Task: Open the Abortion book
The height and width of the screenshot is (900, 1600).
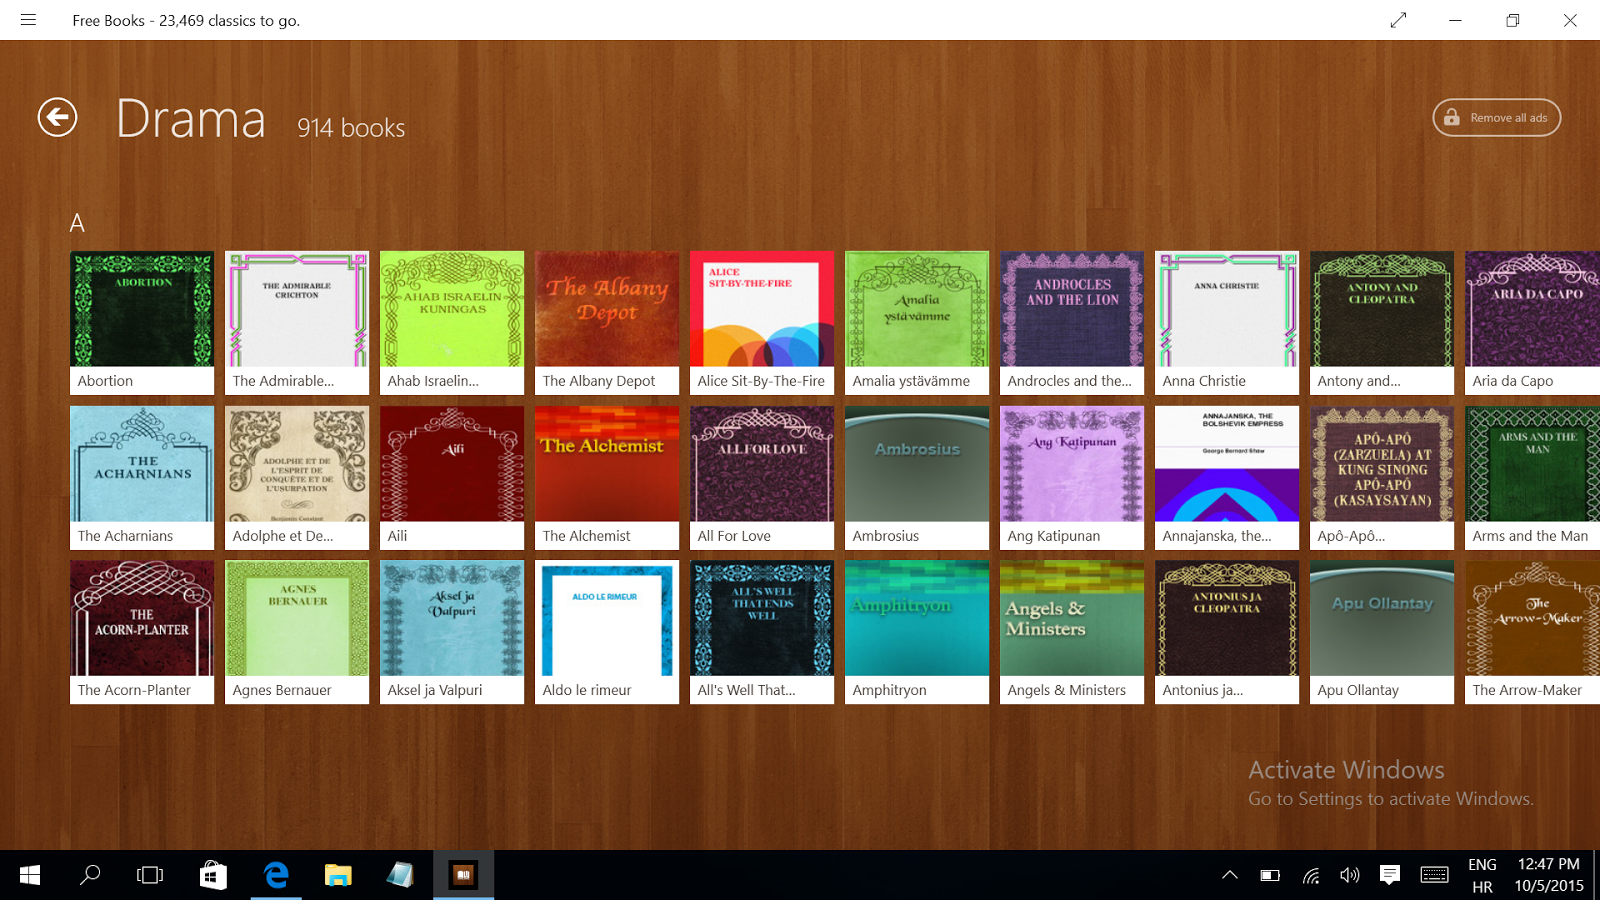Action: [142, 322]
